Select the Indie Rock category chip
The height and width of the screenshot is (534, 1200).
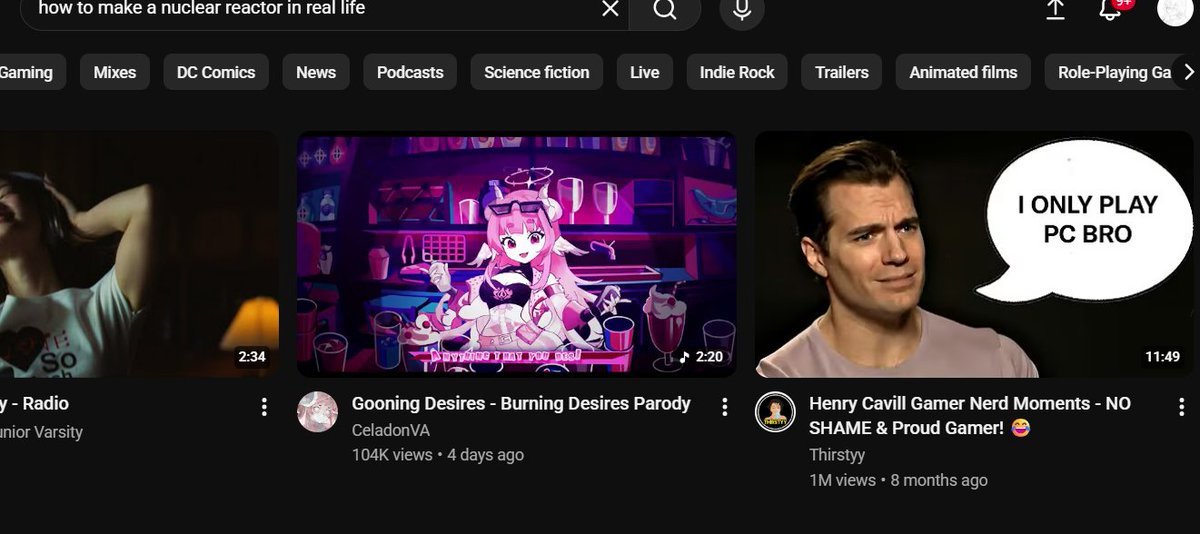737,72
